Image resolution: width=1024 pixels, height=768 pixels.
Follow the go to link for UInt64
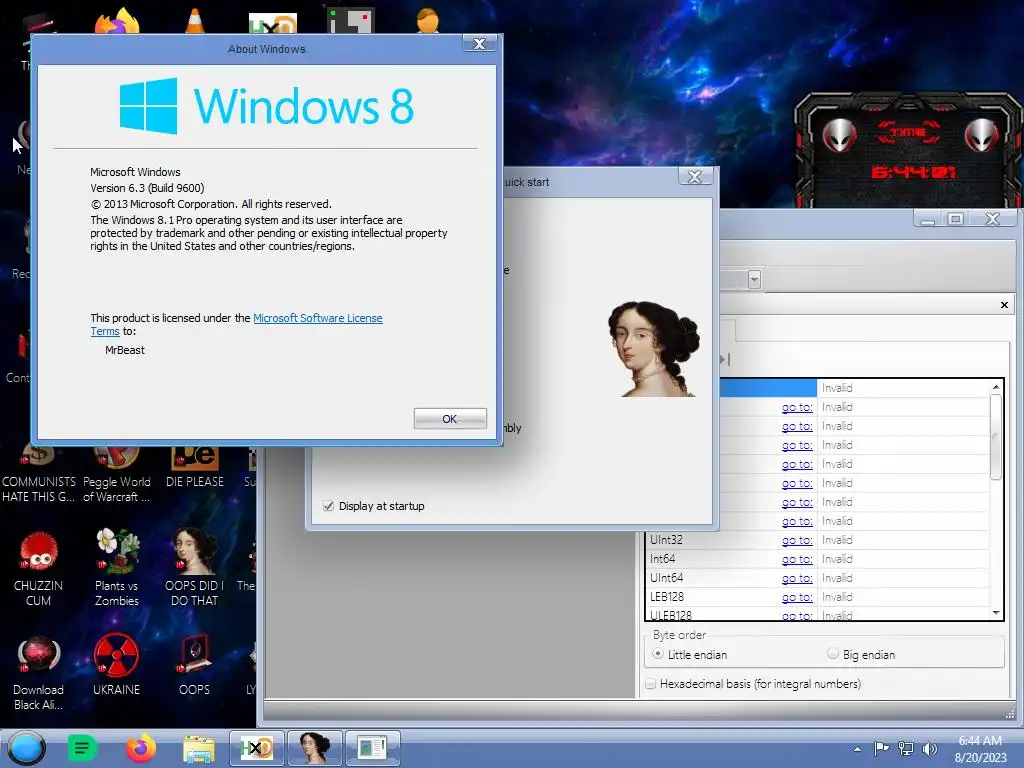797,578
